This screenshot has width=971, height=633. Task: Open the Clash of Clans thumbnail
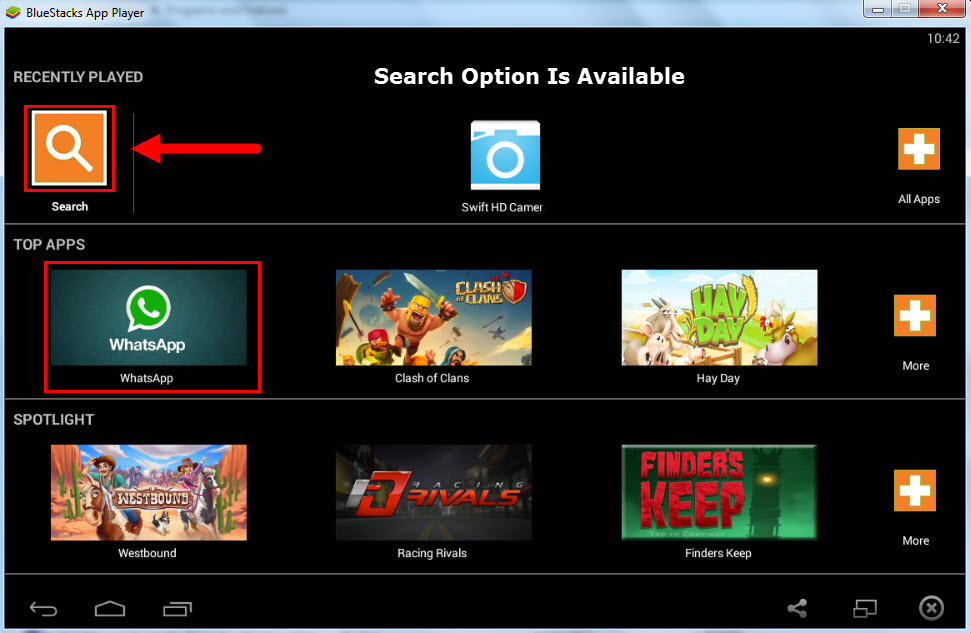433,317
